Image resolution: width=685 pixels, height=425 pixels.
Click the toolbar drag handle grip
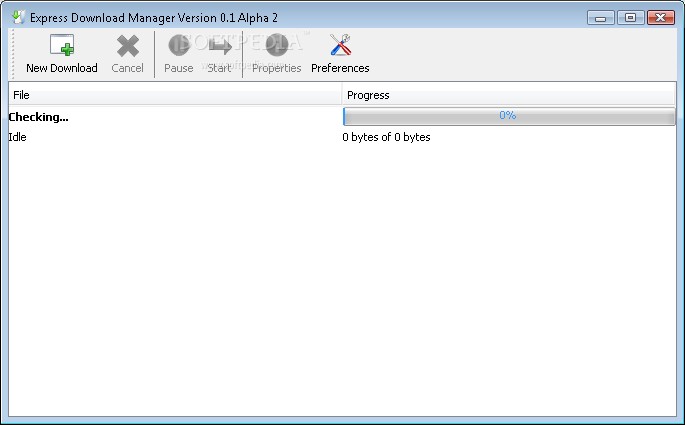click(x=13, y=54)
